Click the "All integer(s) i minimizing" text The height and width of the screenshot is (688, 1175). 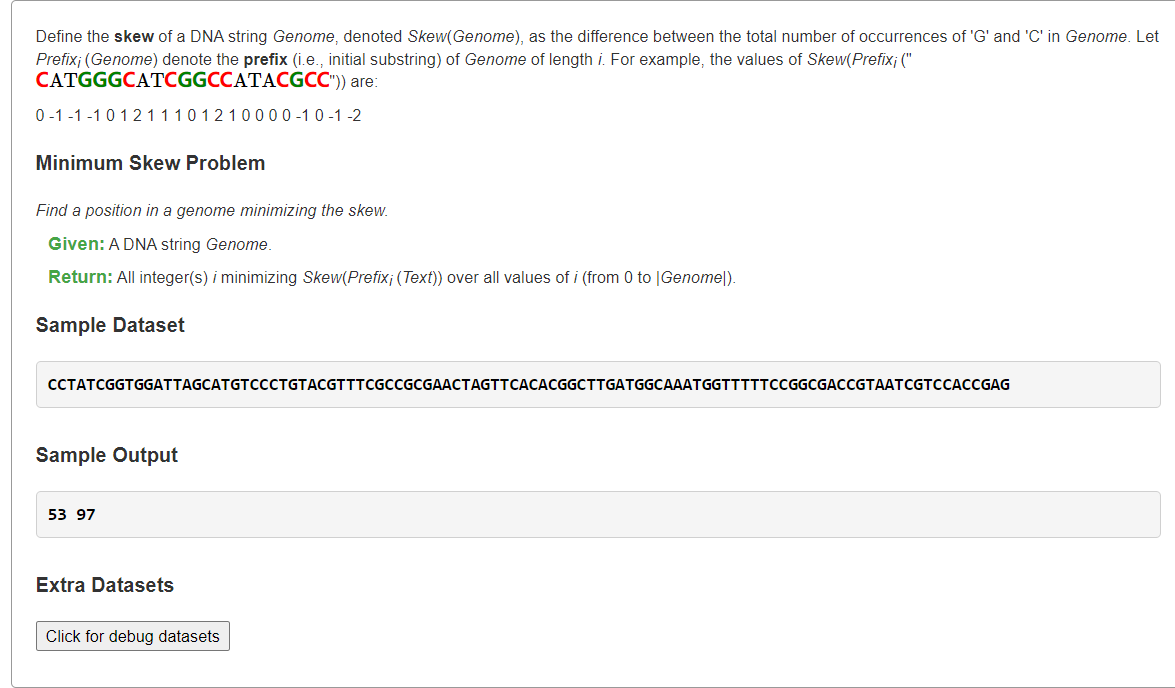pos(208,277)
